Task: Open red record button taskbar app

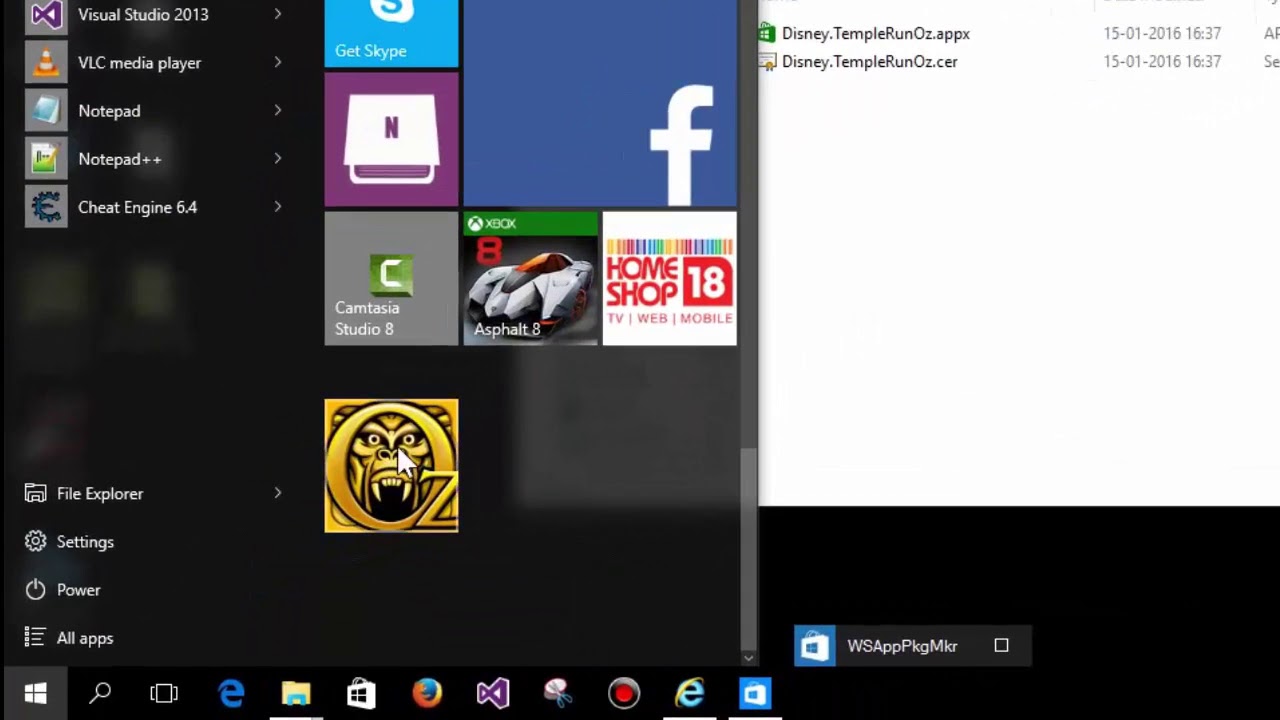Action: [624, 694]
